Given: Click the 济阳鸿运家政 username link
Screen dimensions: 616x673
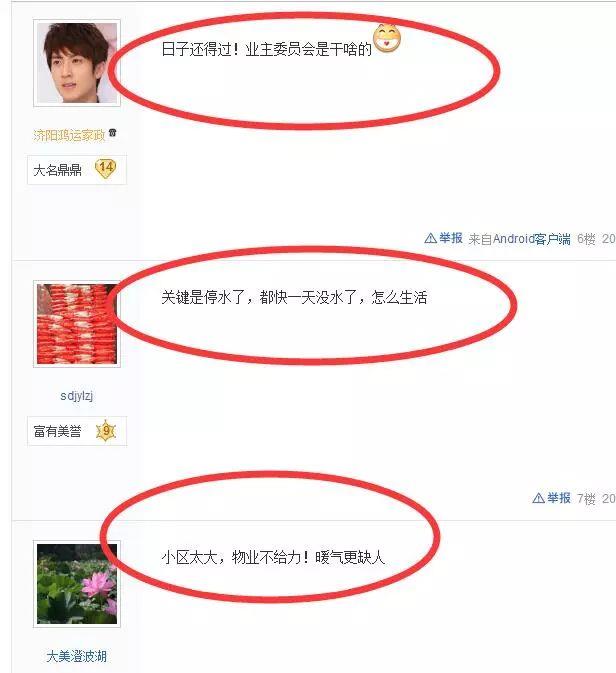Looking at the screenshot, I should 69,135.
